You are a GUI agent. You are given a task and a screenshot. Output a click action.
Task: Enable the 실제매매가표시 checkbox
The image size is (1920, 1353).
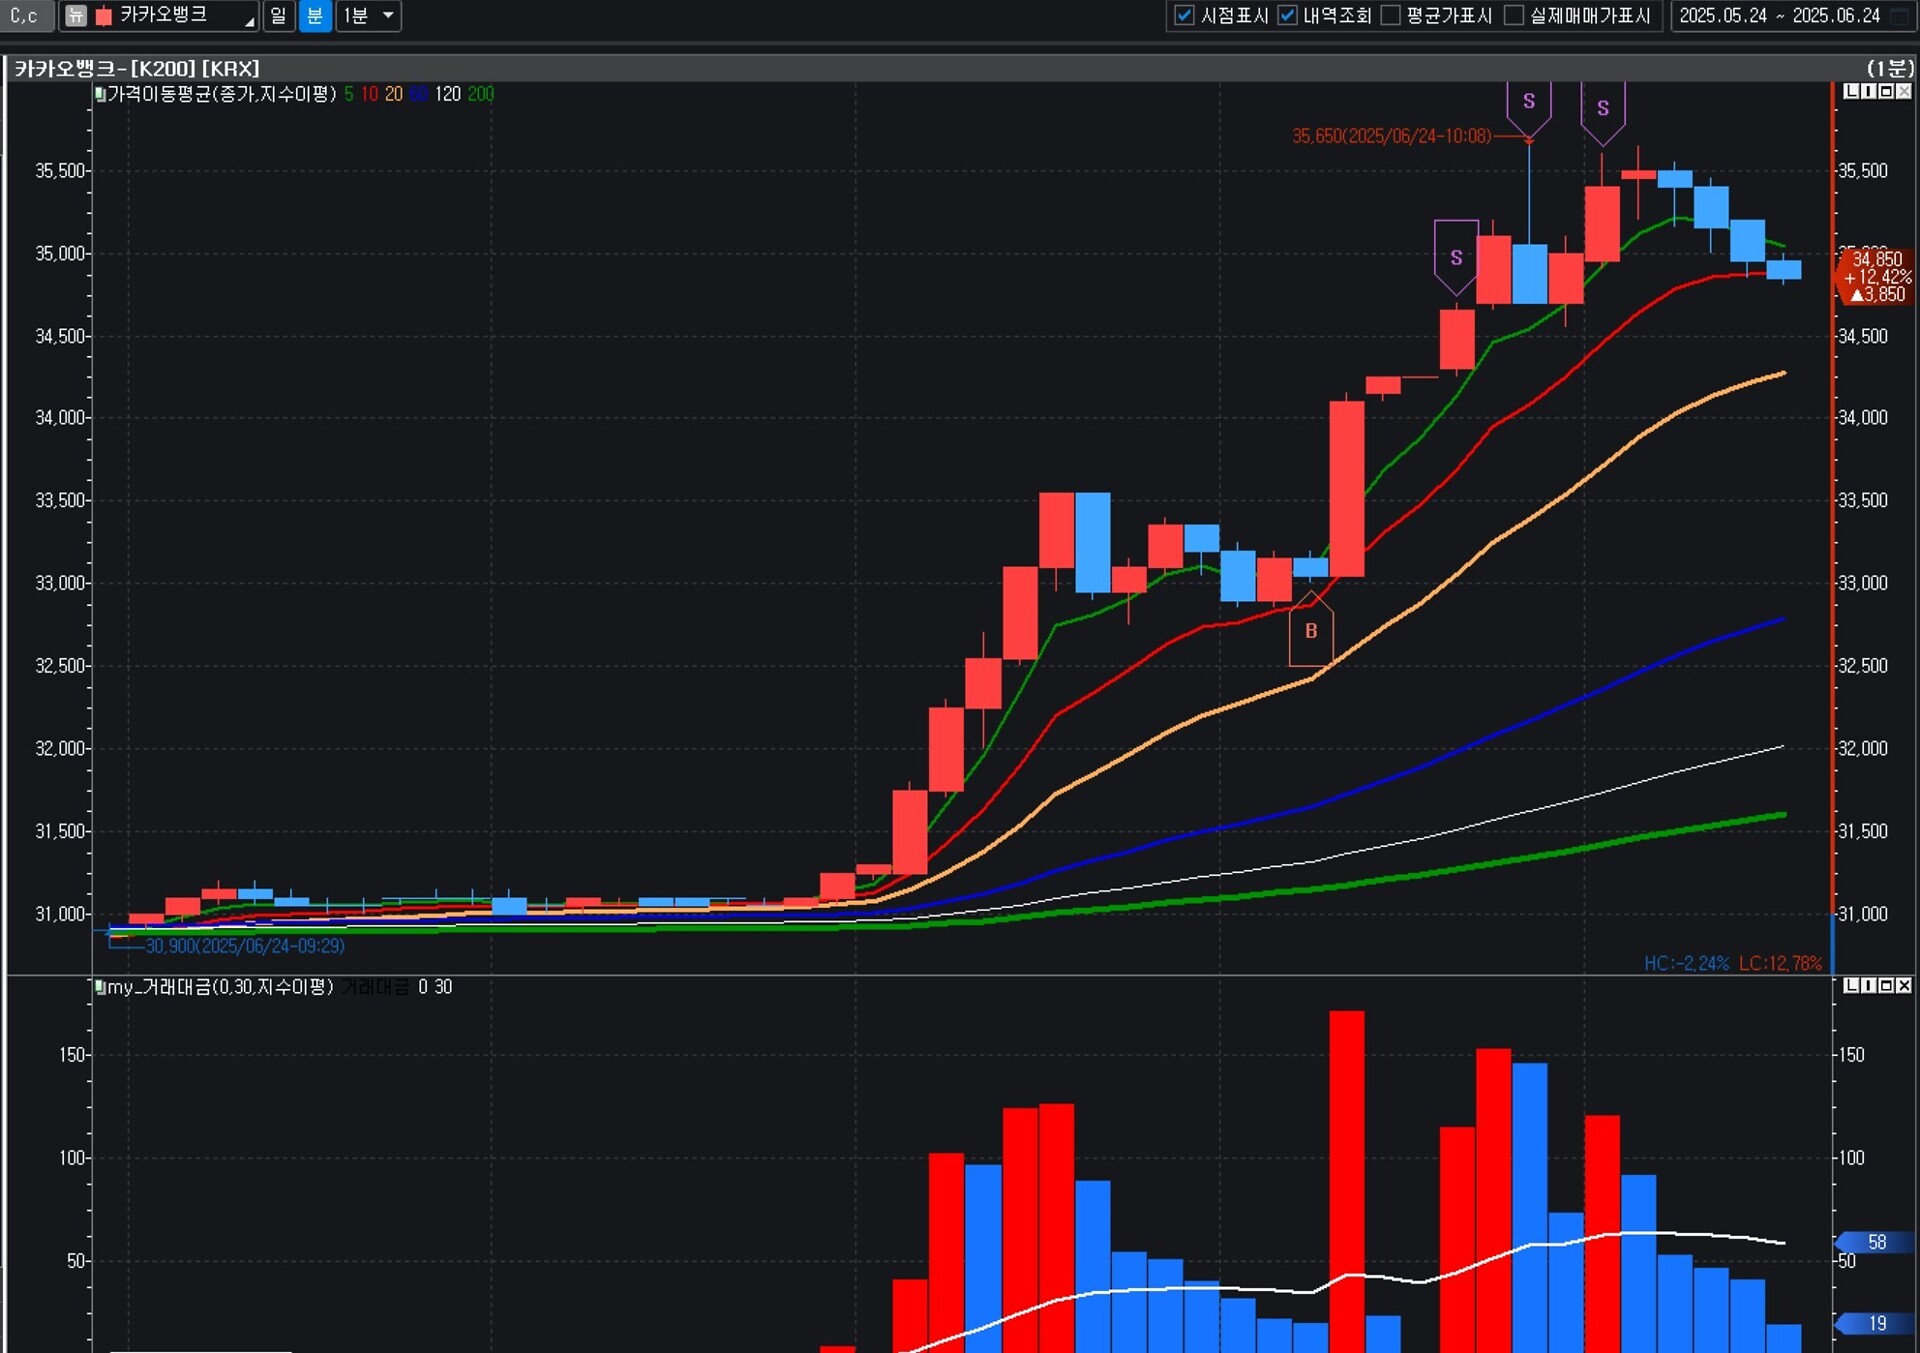point(1514,15)
